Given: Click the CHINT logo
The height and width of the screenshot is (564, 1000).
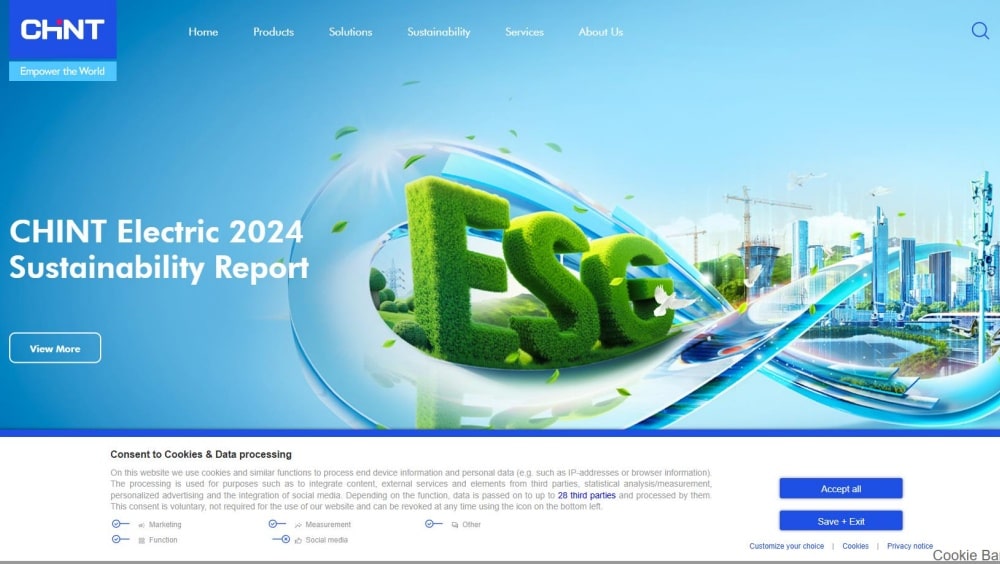Looking at the screenshot, I should pos(62,30).
